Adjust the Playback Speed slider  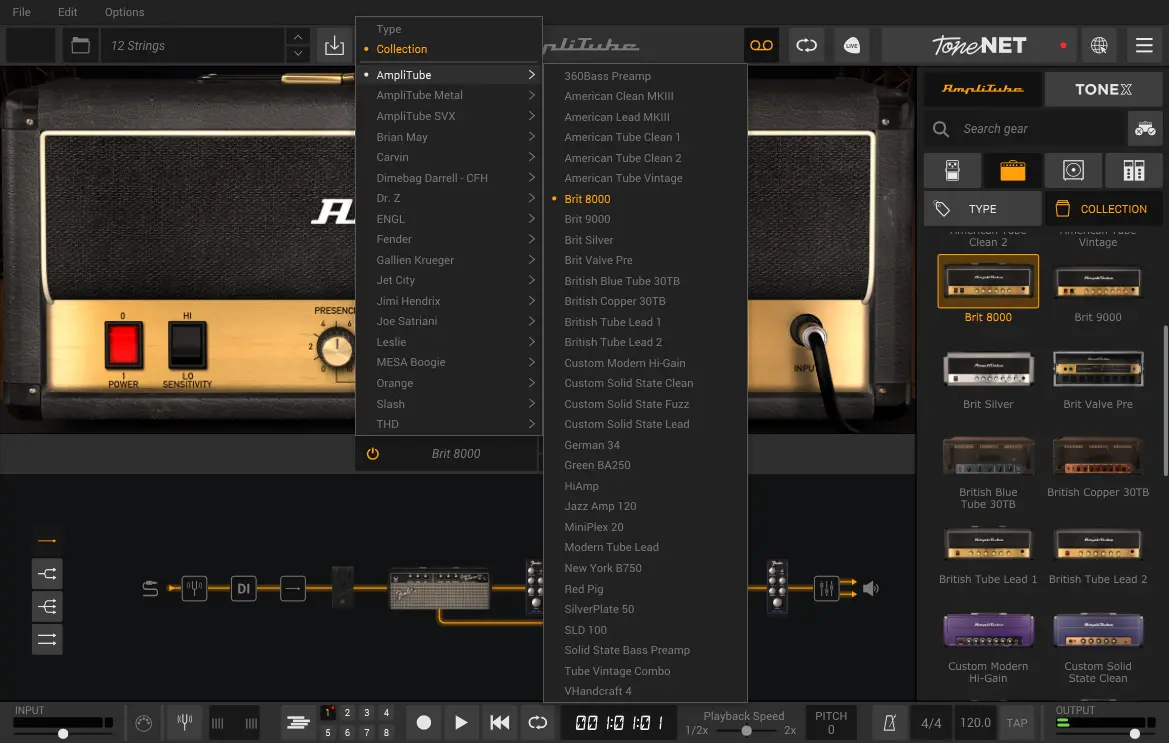(x=747, y=731)
